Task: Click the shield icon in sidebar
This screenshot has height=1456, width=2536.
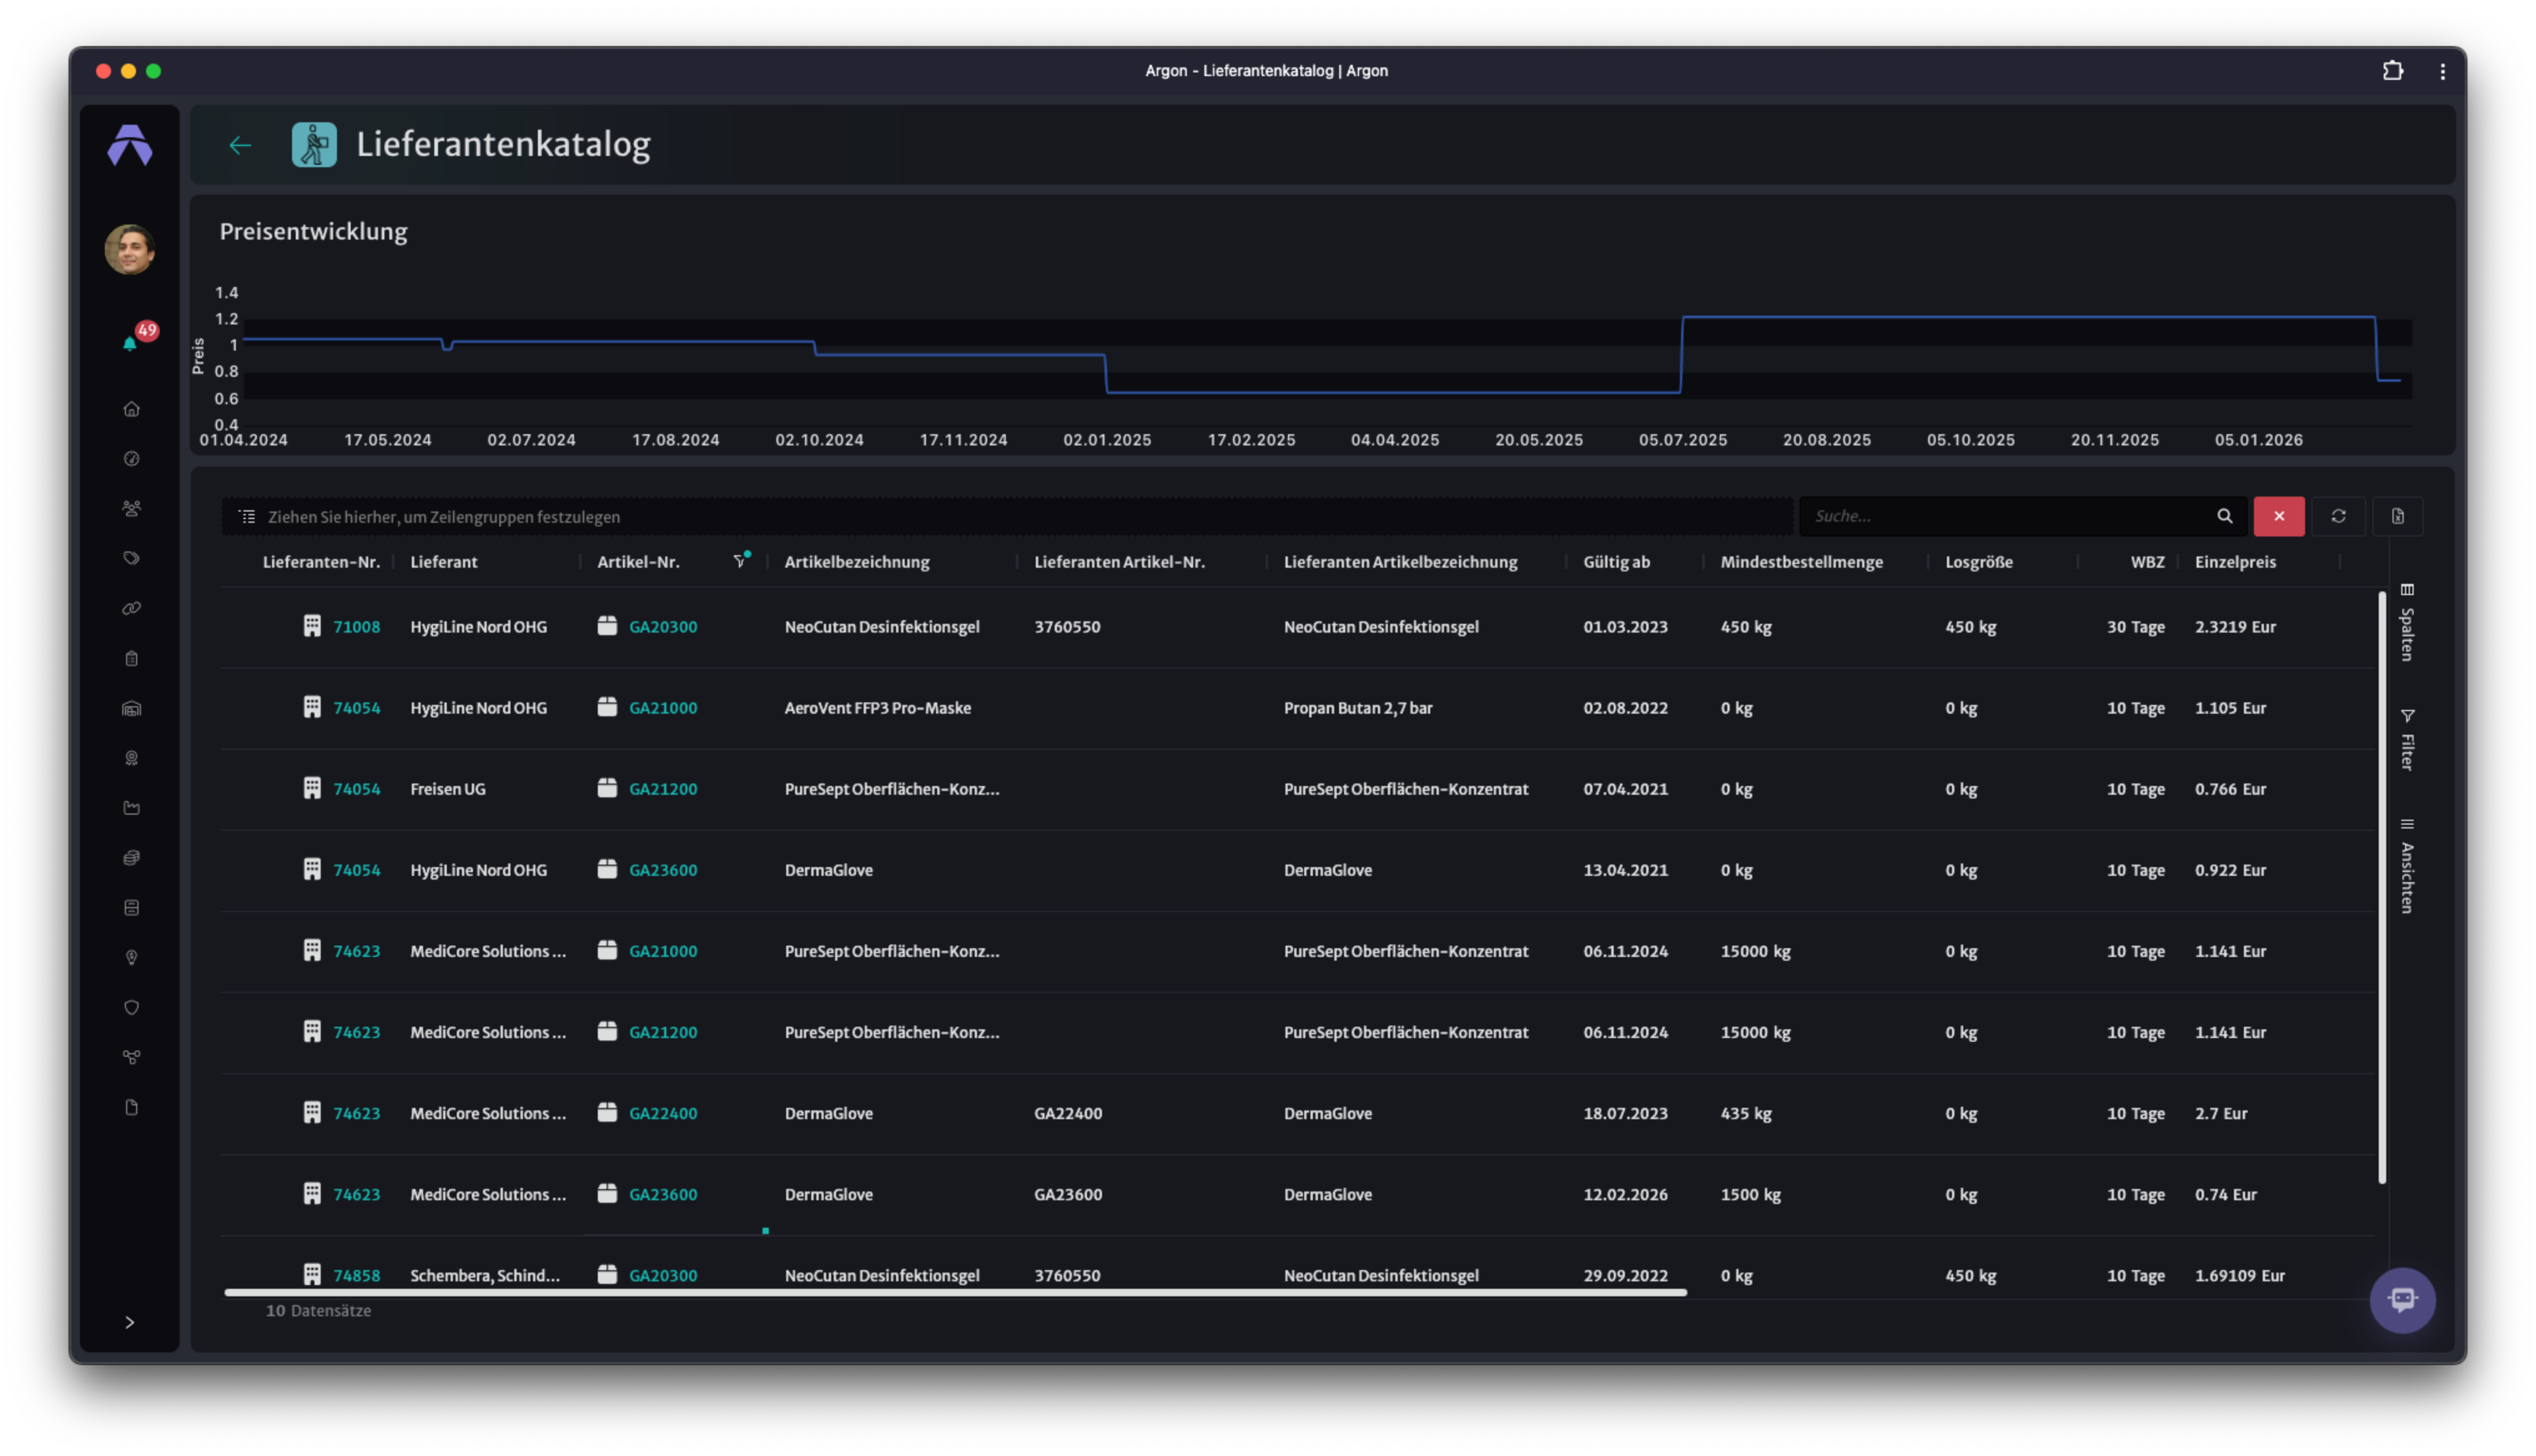Action: click(131, 1008)
